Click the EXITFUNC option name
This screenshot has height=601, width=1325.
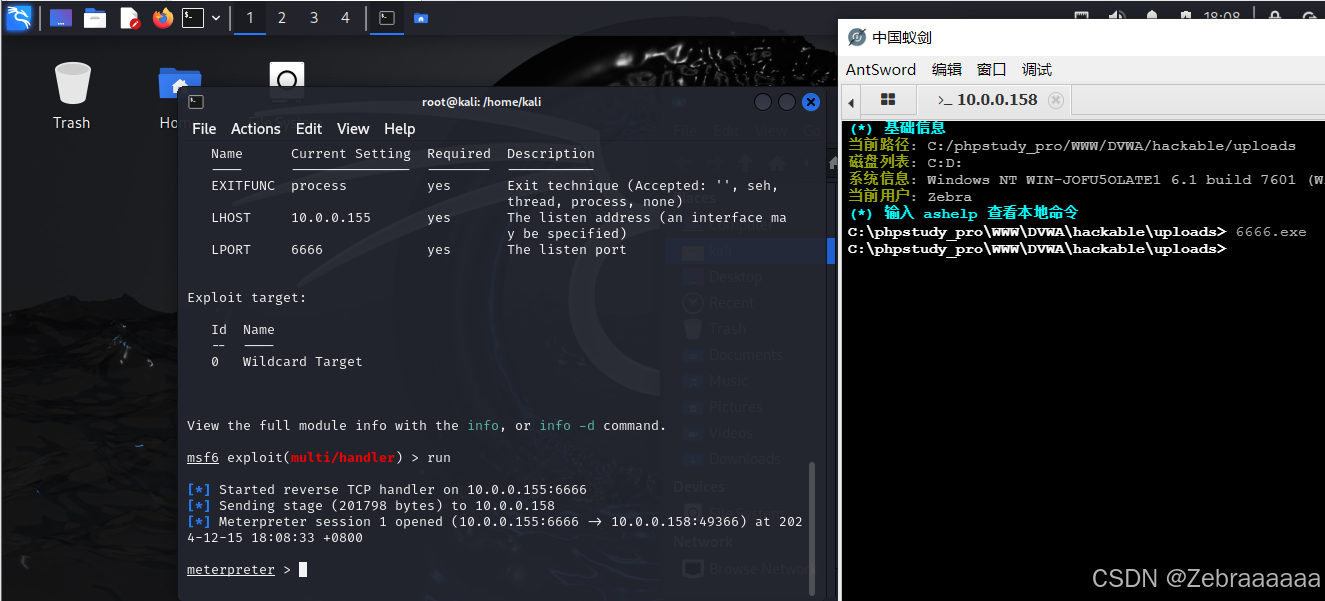(243, 186)
